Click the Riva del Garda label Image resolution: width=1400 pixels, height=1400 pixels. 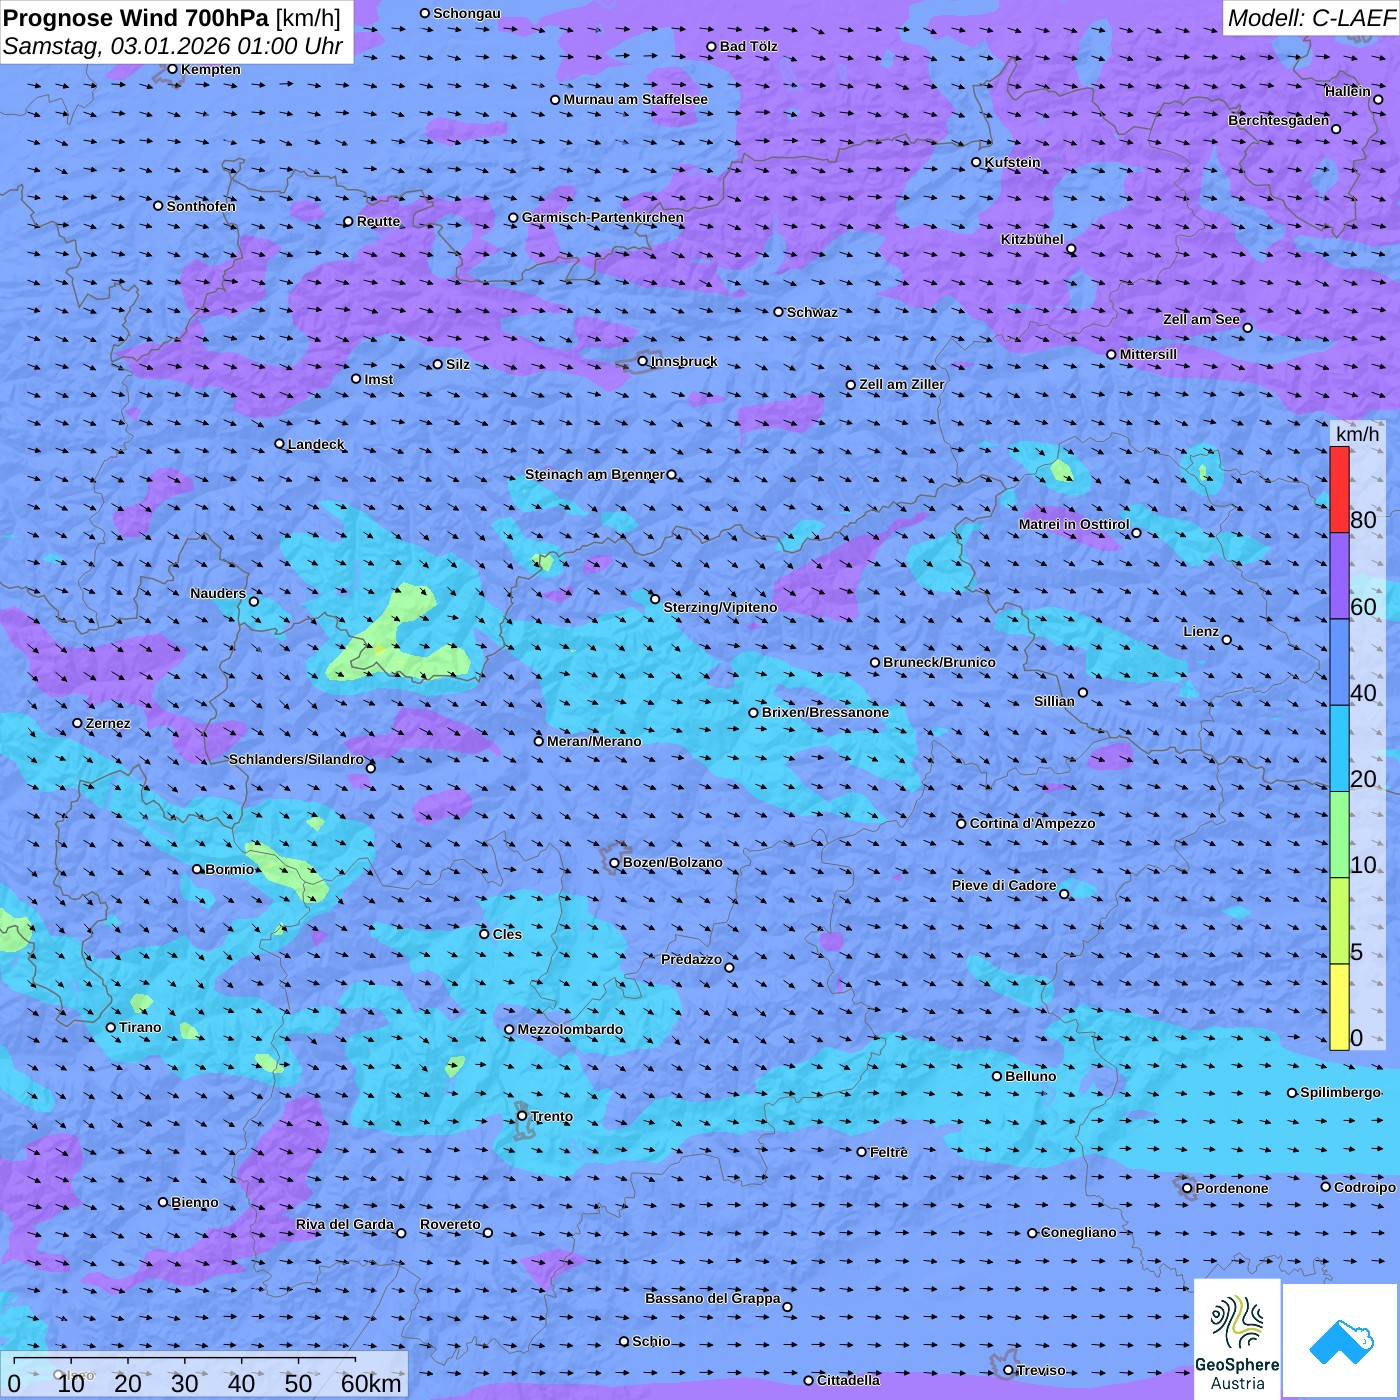[344, 1224]
